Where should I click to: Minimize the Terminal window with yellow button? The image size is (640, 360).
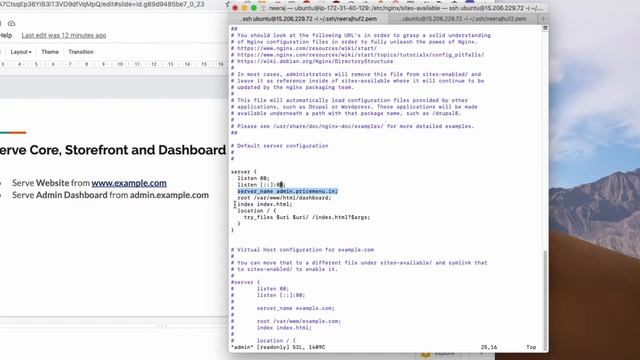244,8
